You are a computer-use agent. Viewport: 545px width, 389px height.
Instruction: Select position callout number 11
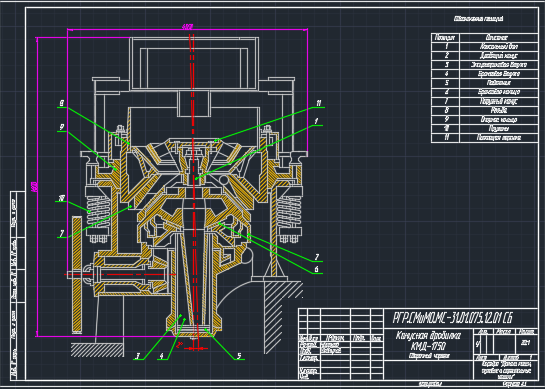[x=319, y=103]
